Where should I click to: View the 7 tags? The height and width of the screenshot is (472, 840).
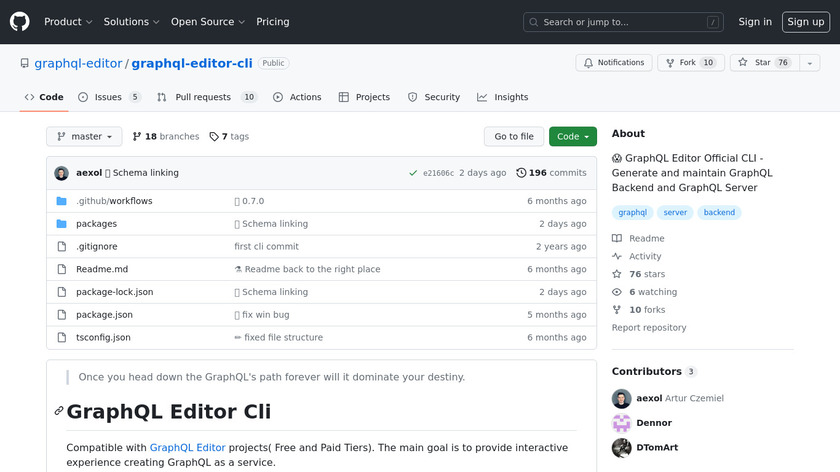click(x=229, y=137)
